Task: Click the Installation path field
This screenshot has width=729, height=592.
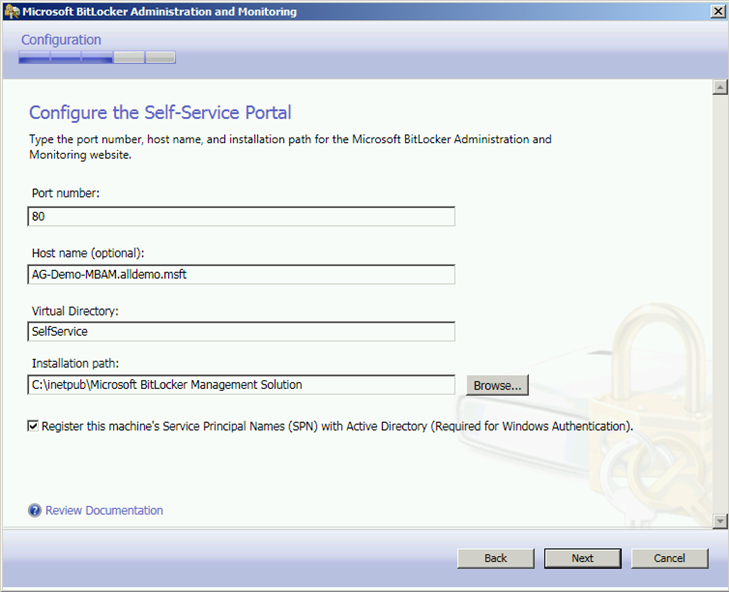Action: coord(241,385)
